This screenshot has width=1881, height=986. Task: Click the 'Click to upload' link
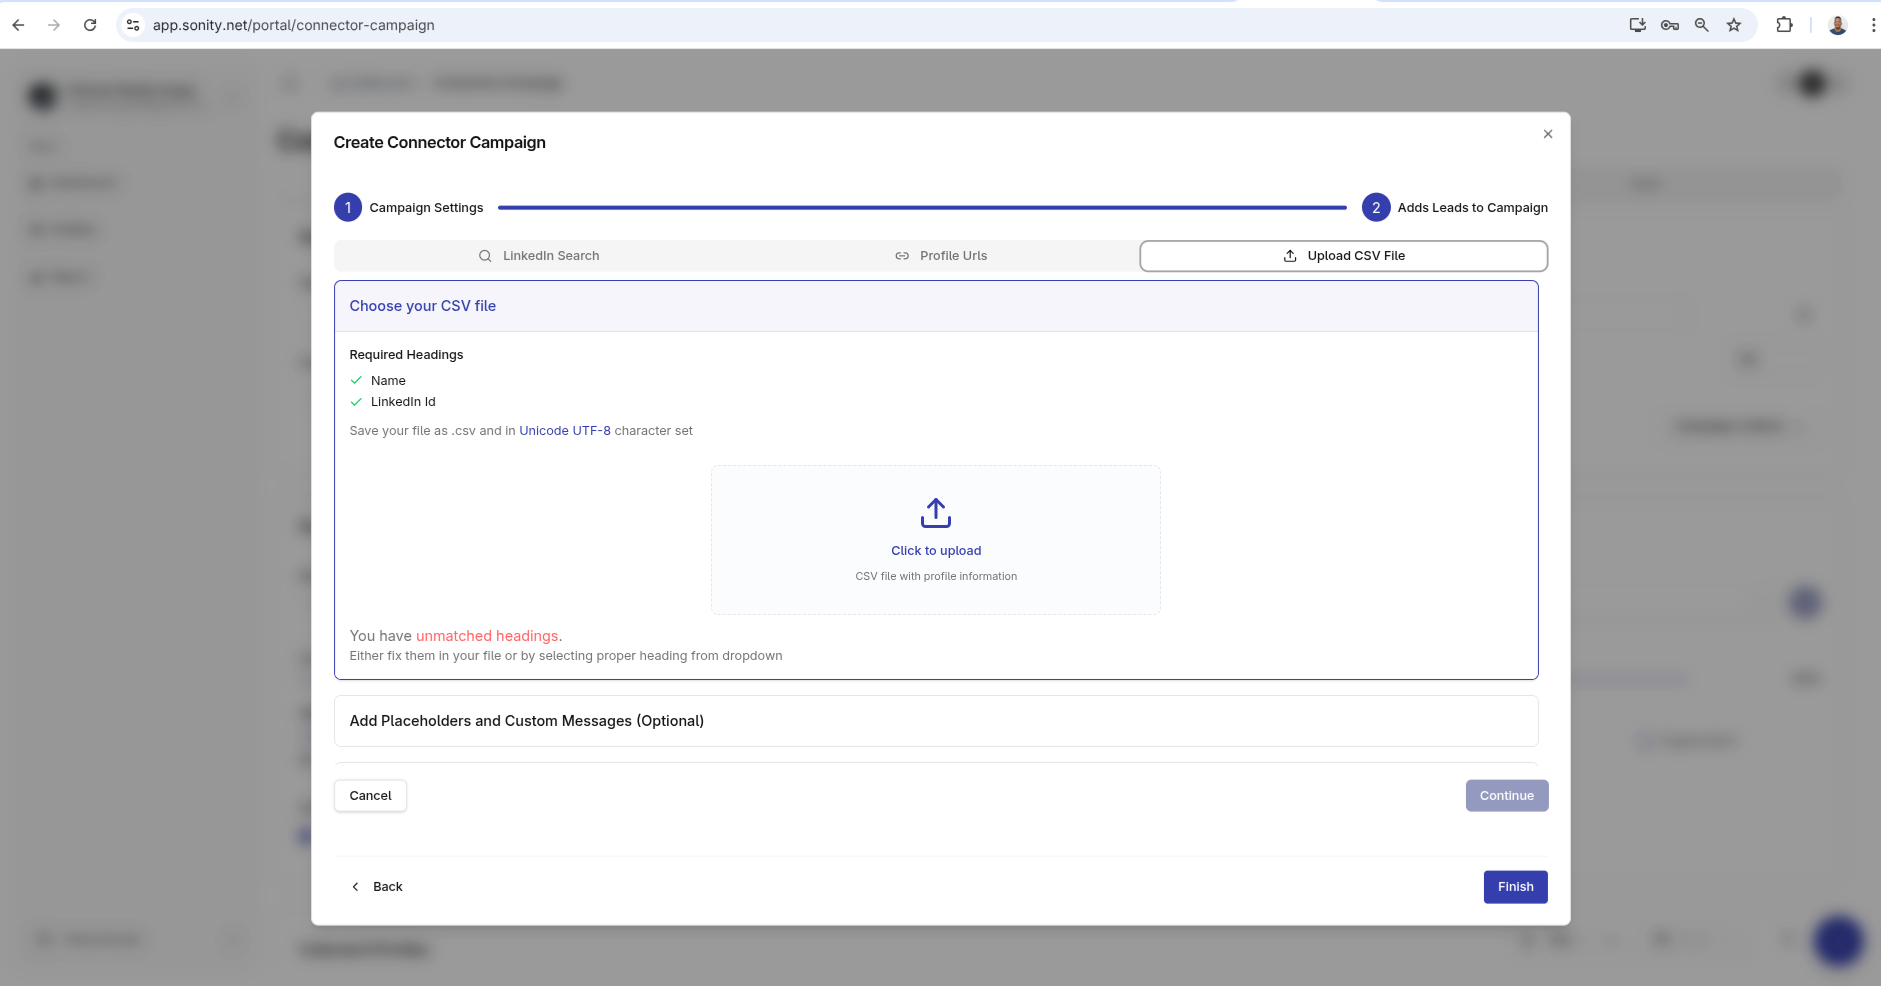pos(936,551)
